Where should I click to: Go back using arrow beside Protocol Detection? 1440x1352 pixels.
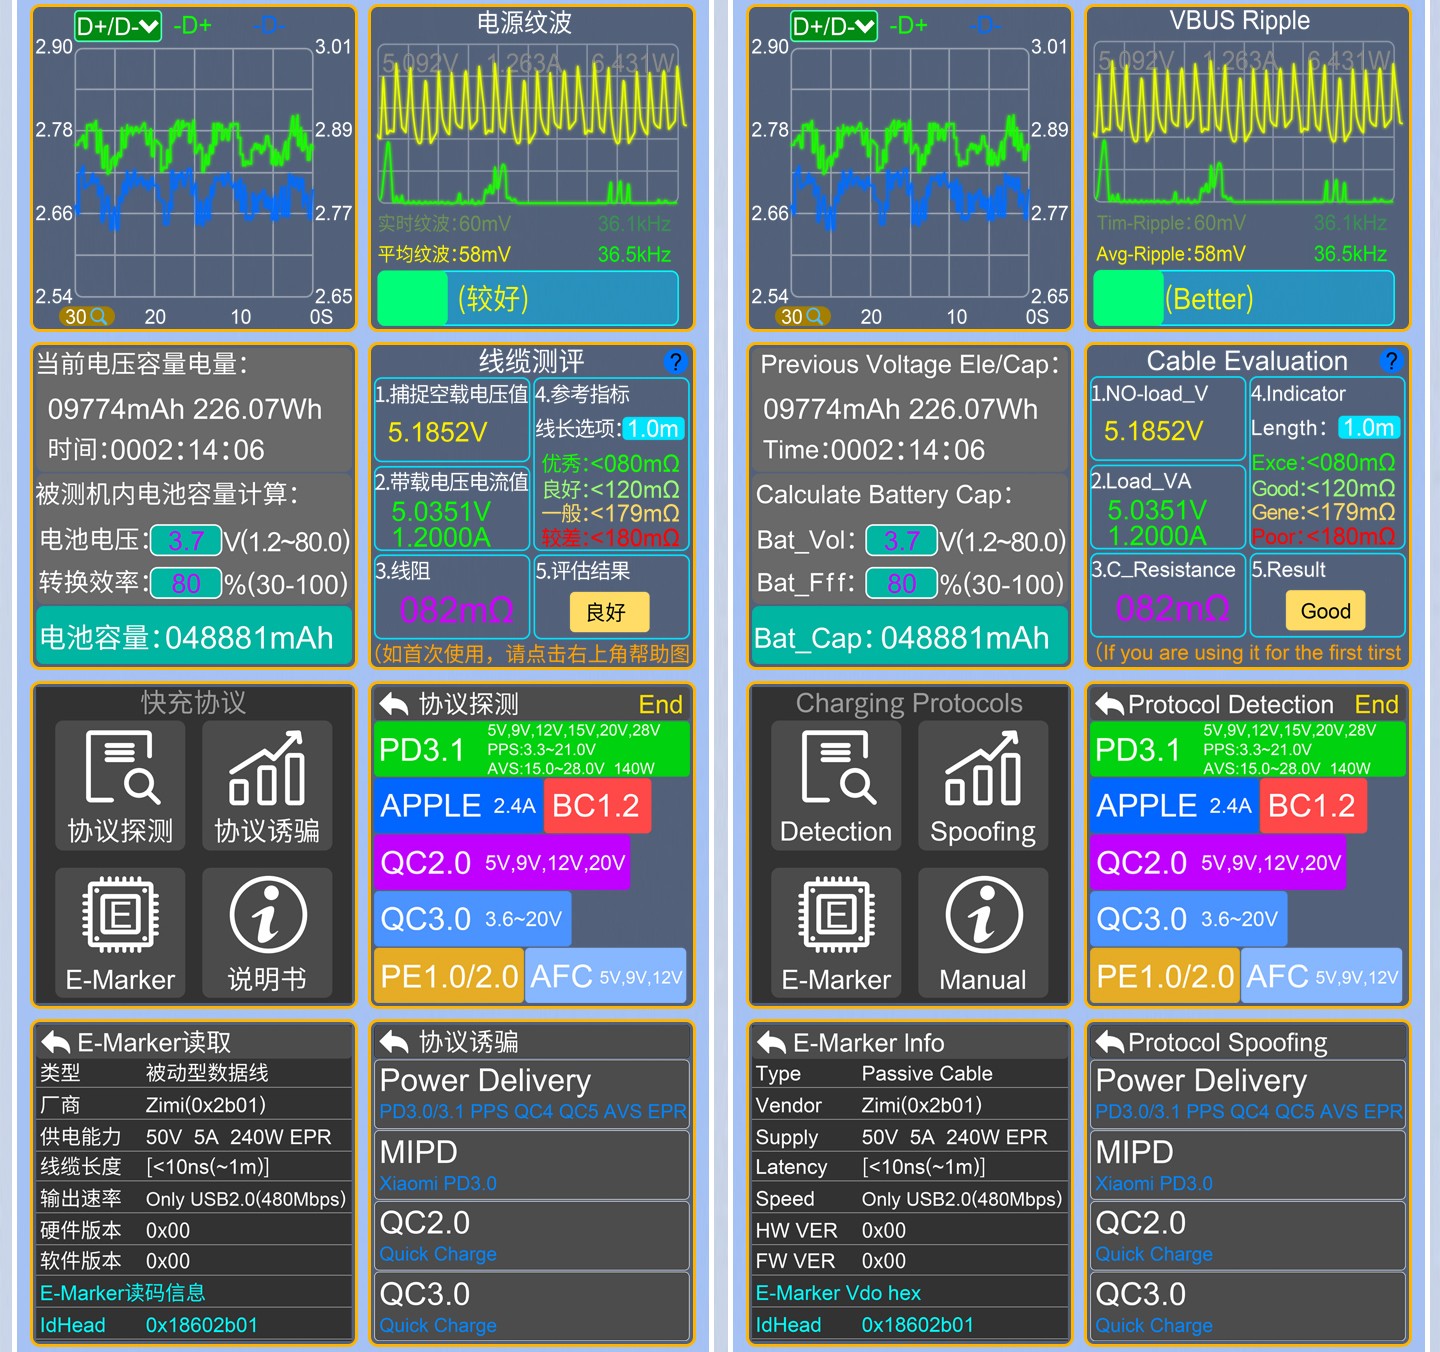(x=1110, y=705)
